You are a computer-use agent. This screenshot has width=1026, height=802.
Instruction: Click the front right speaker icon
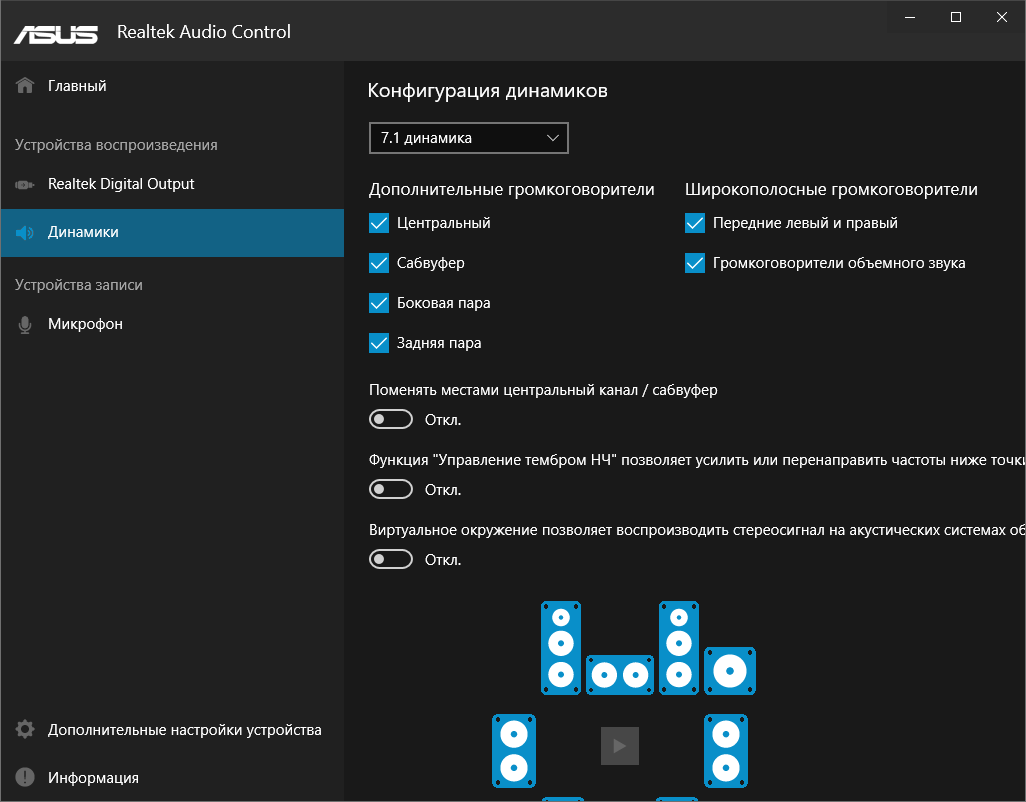point(679,647)
